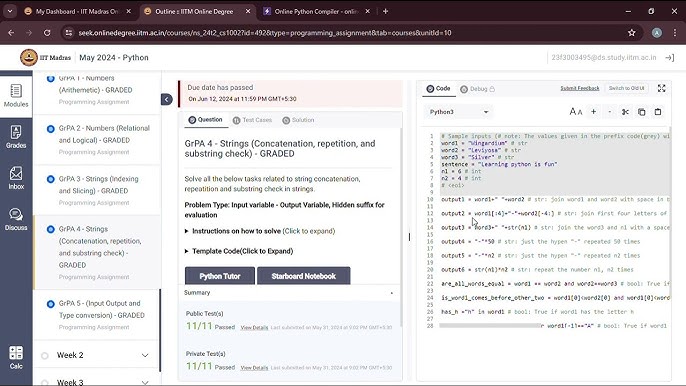Select GrPA 2 Numbers Relational radio marker
This screenshot has width=686, height=386.
click(51, 129)
